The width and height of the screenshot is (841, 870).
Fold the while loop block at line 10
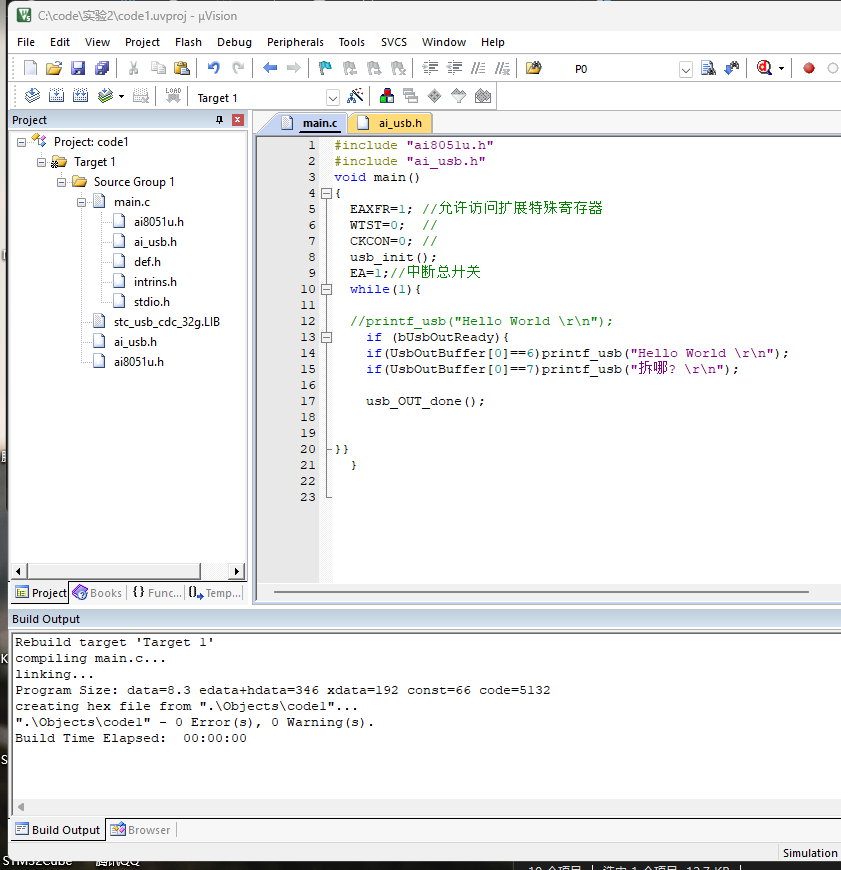point(327,289)
